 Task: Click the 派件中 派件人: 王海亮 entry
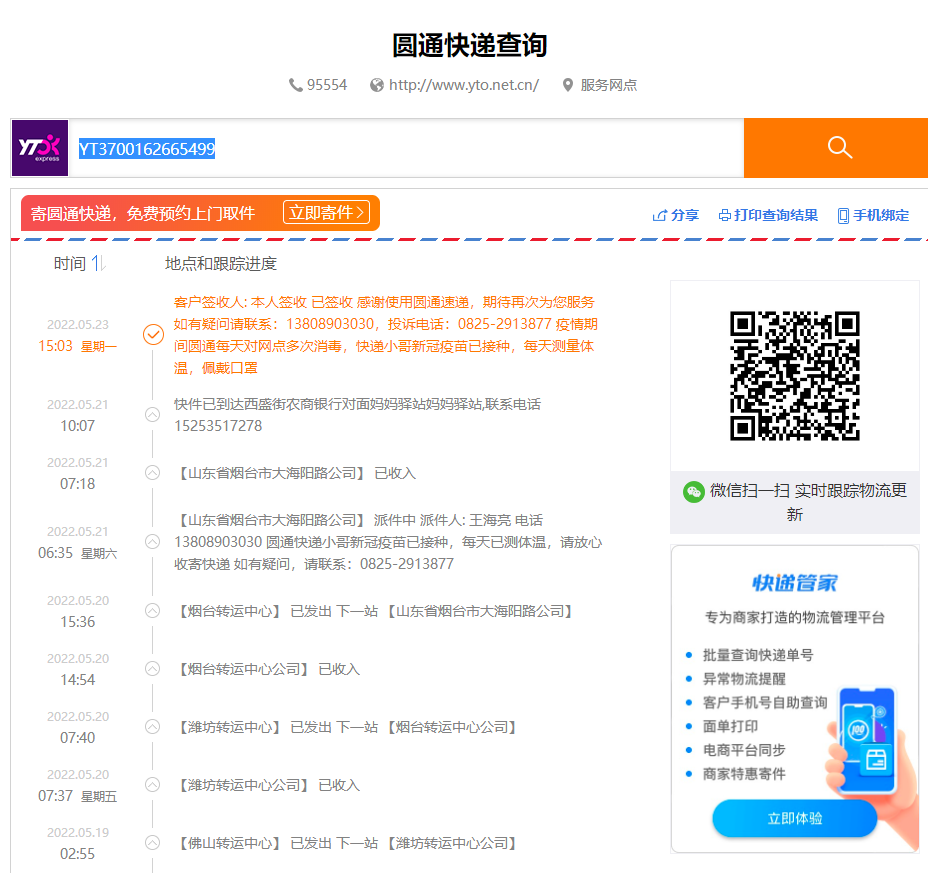(388, 542)
